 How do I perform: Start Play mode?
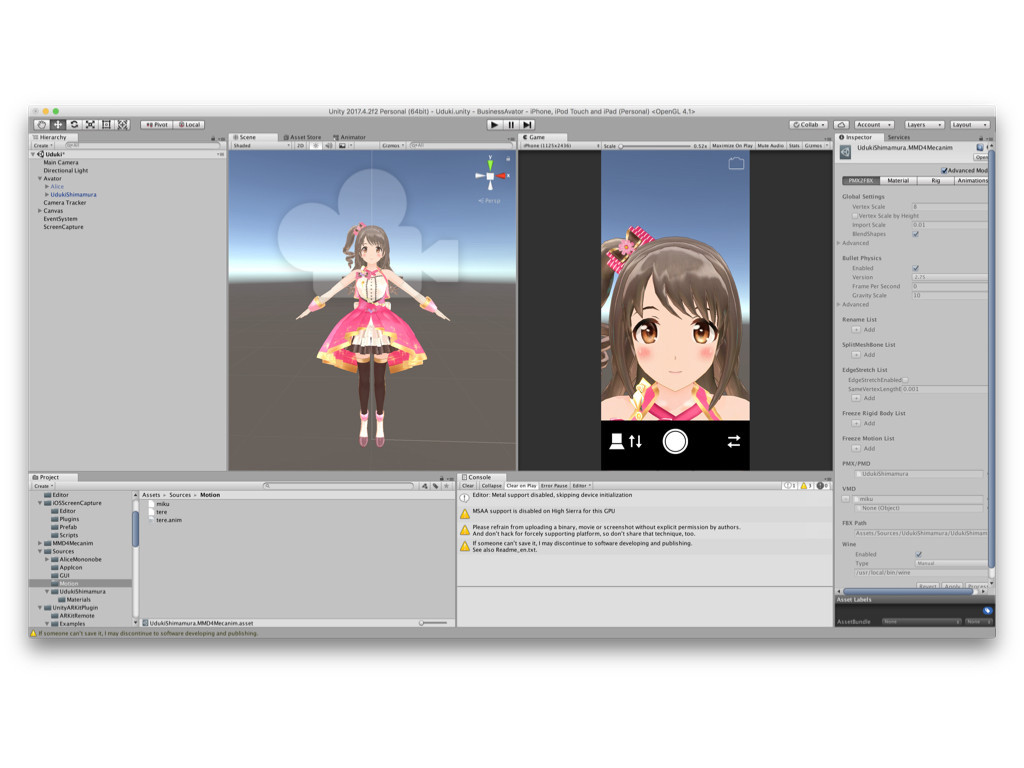pos(494,125)
